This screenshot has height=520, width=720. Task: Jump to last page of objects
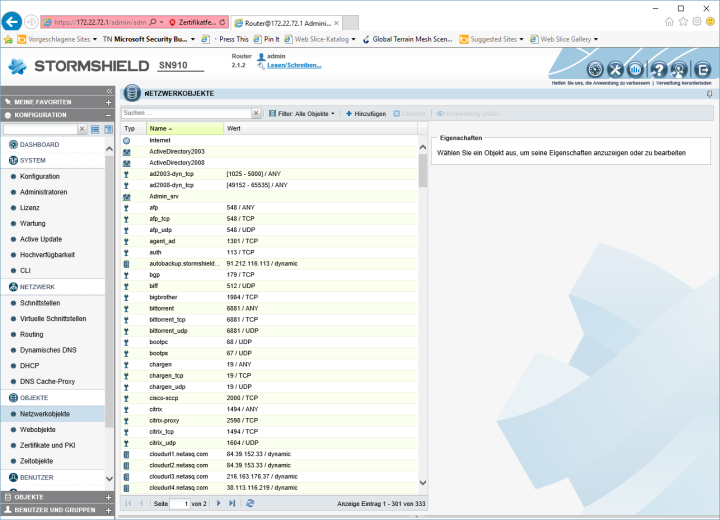232,503
